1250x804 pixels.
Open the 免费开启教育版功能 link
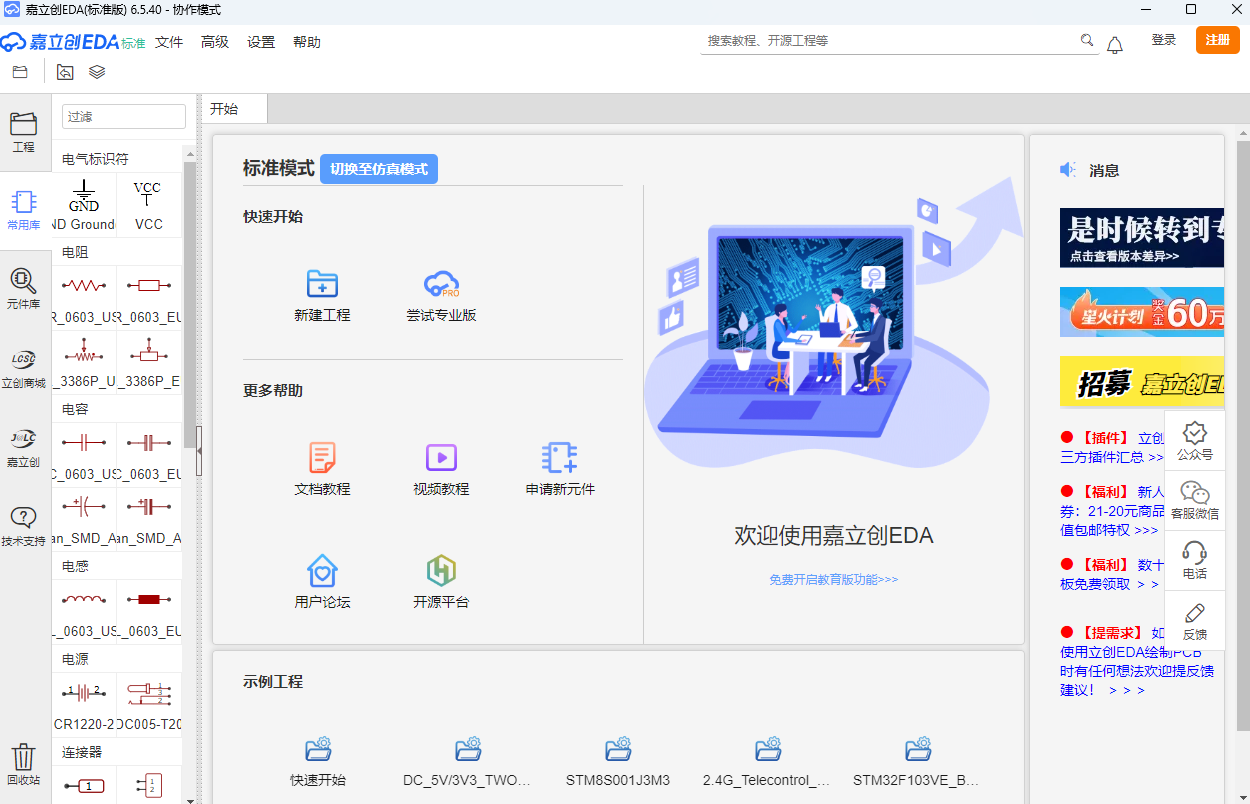(833, 579)
